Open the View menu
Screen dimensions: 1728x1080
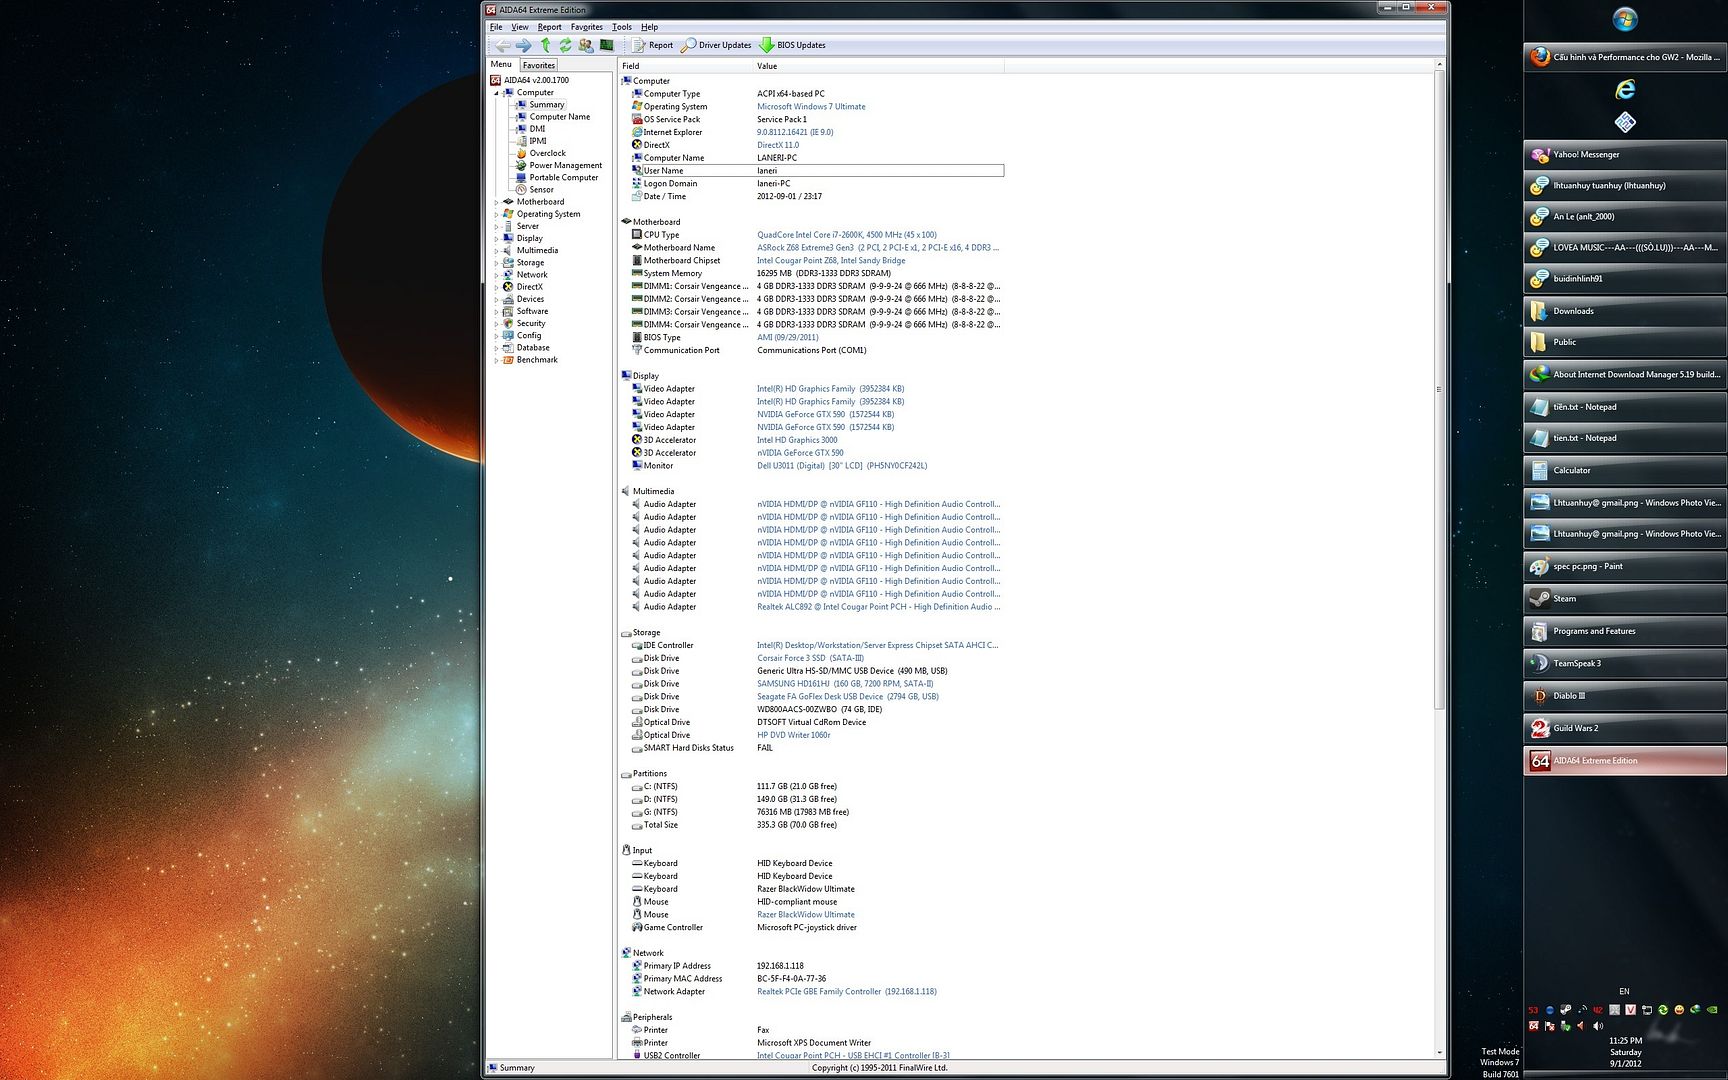[x=520, y=27]
